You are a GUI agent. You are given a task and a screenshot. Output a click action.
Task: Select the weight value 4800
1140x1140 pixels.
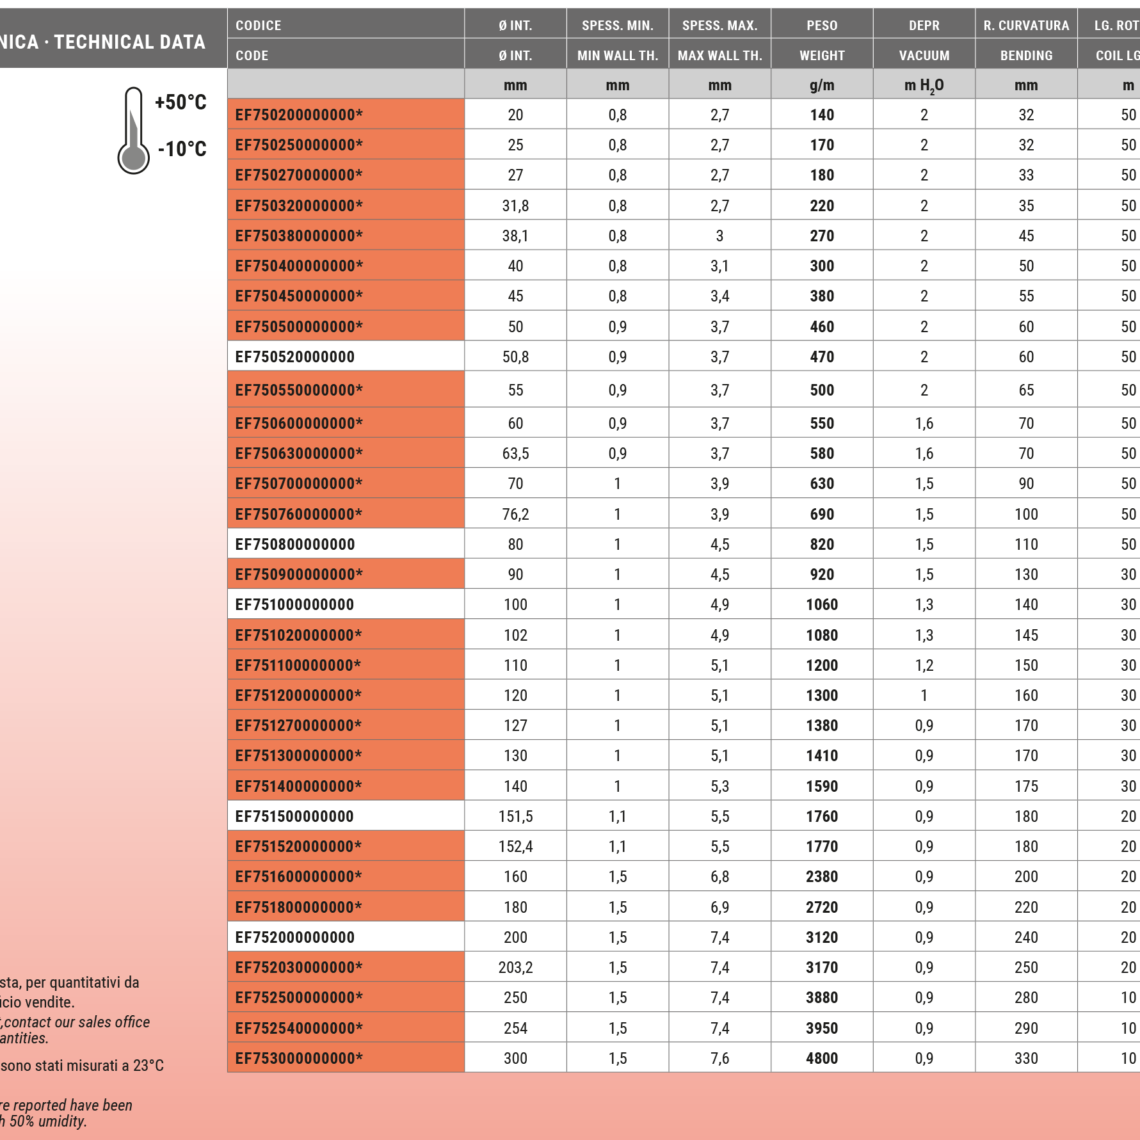click(x=822, y=1058)
